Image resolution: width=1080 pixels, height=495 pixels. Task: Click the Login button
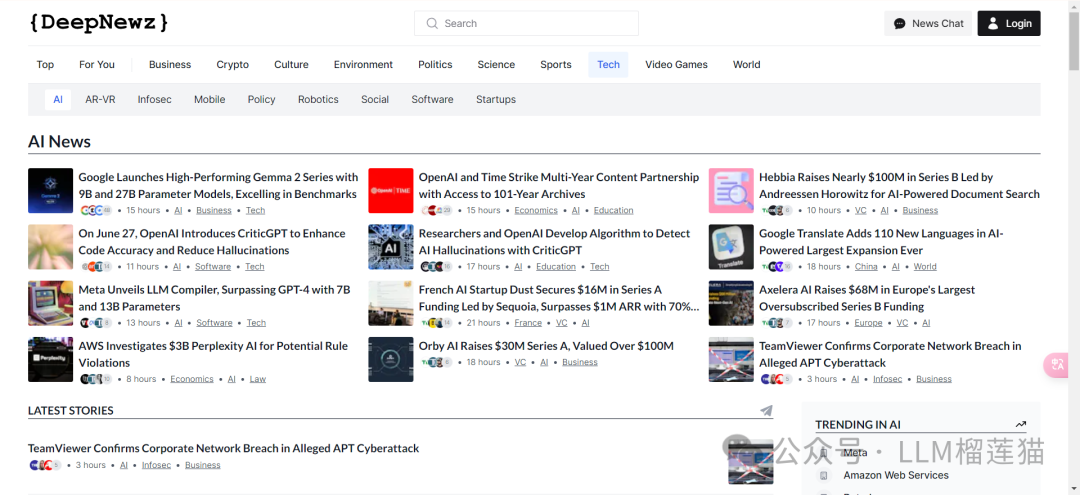[1009, 23]
